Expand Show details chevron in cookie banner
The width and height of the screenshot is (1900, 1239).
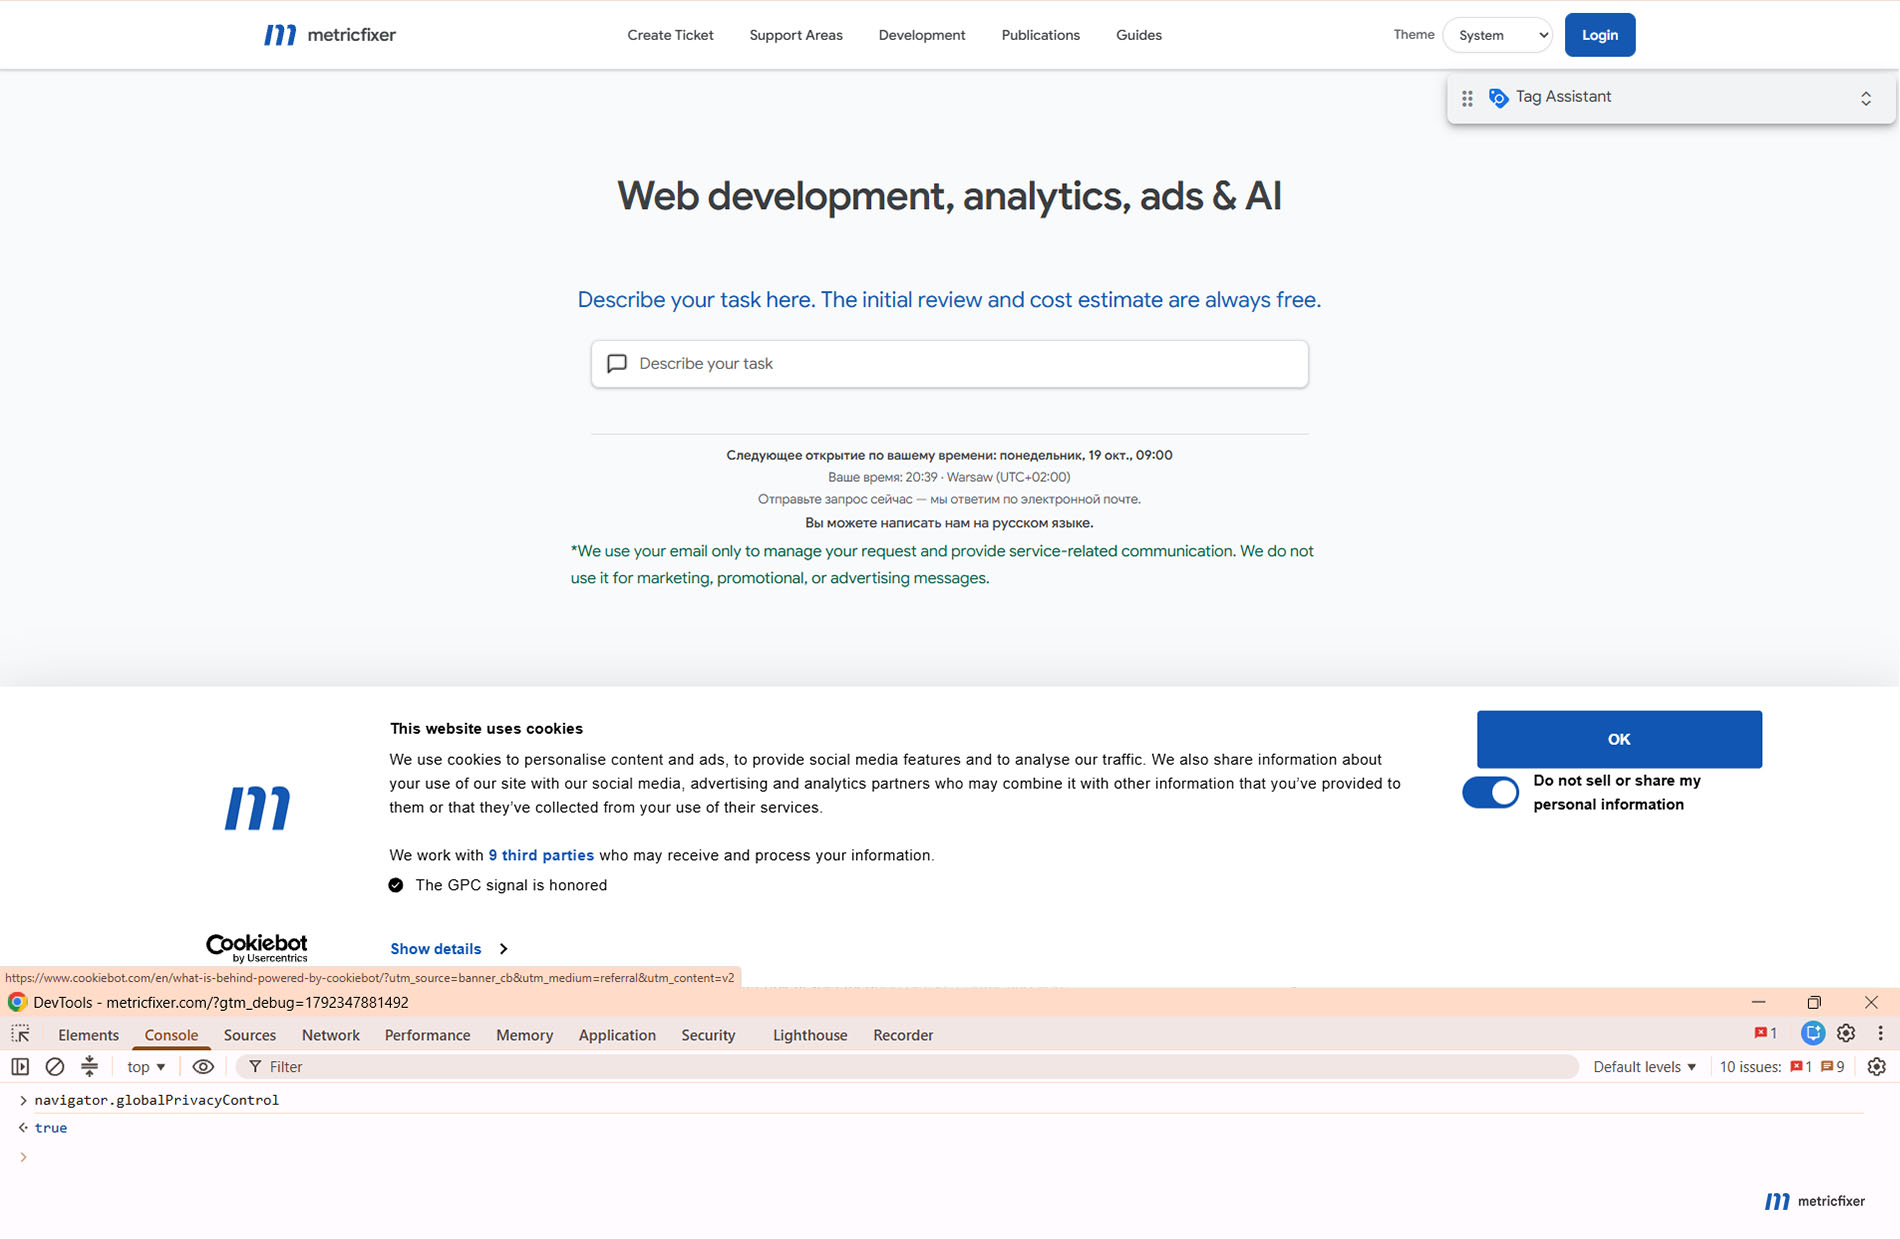[503, 949]
